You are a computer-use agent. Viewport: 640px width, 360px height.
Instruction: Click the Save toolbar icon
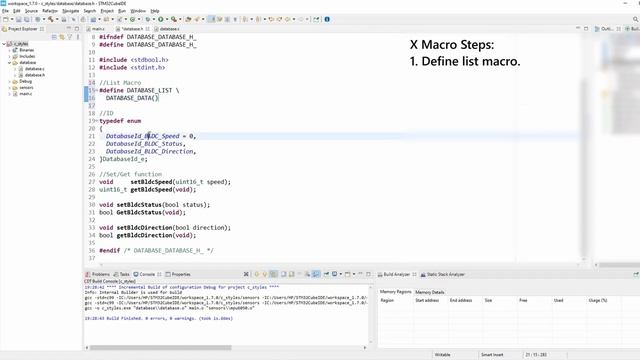18,19
